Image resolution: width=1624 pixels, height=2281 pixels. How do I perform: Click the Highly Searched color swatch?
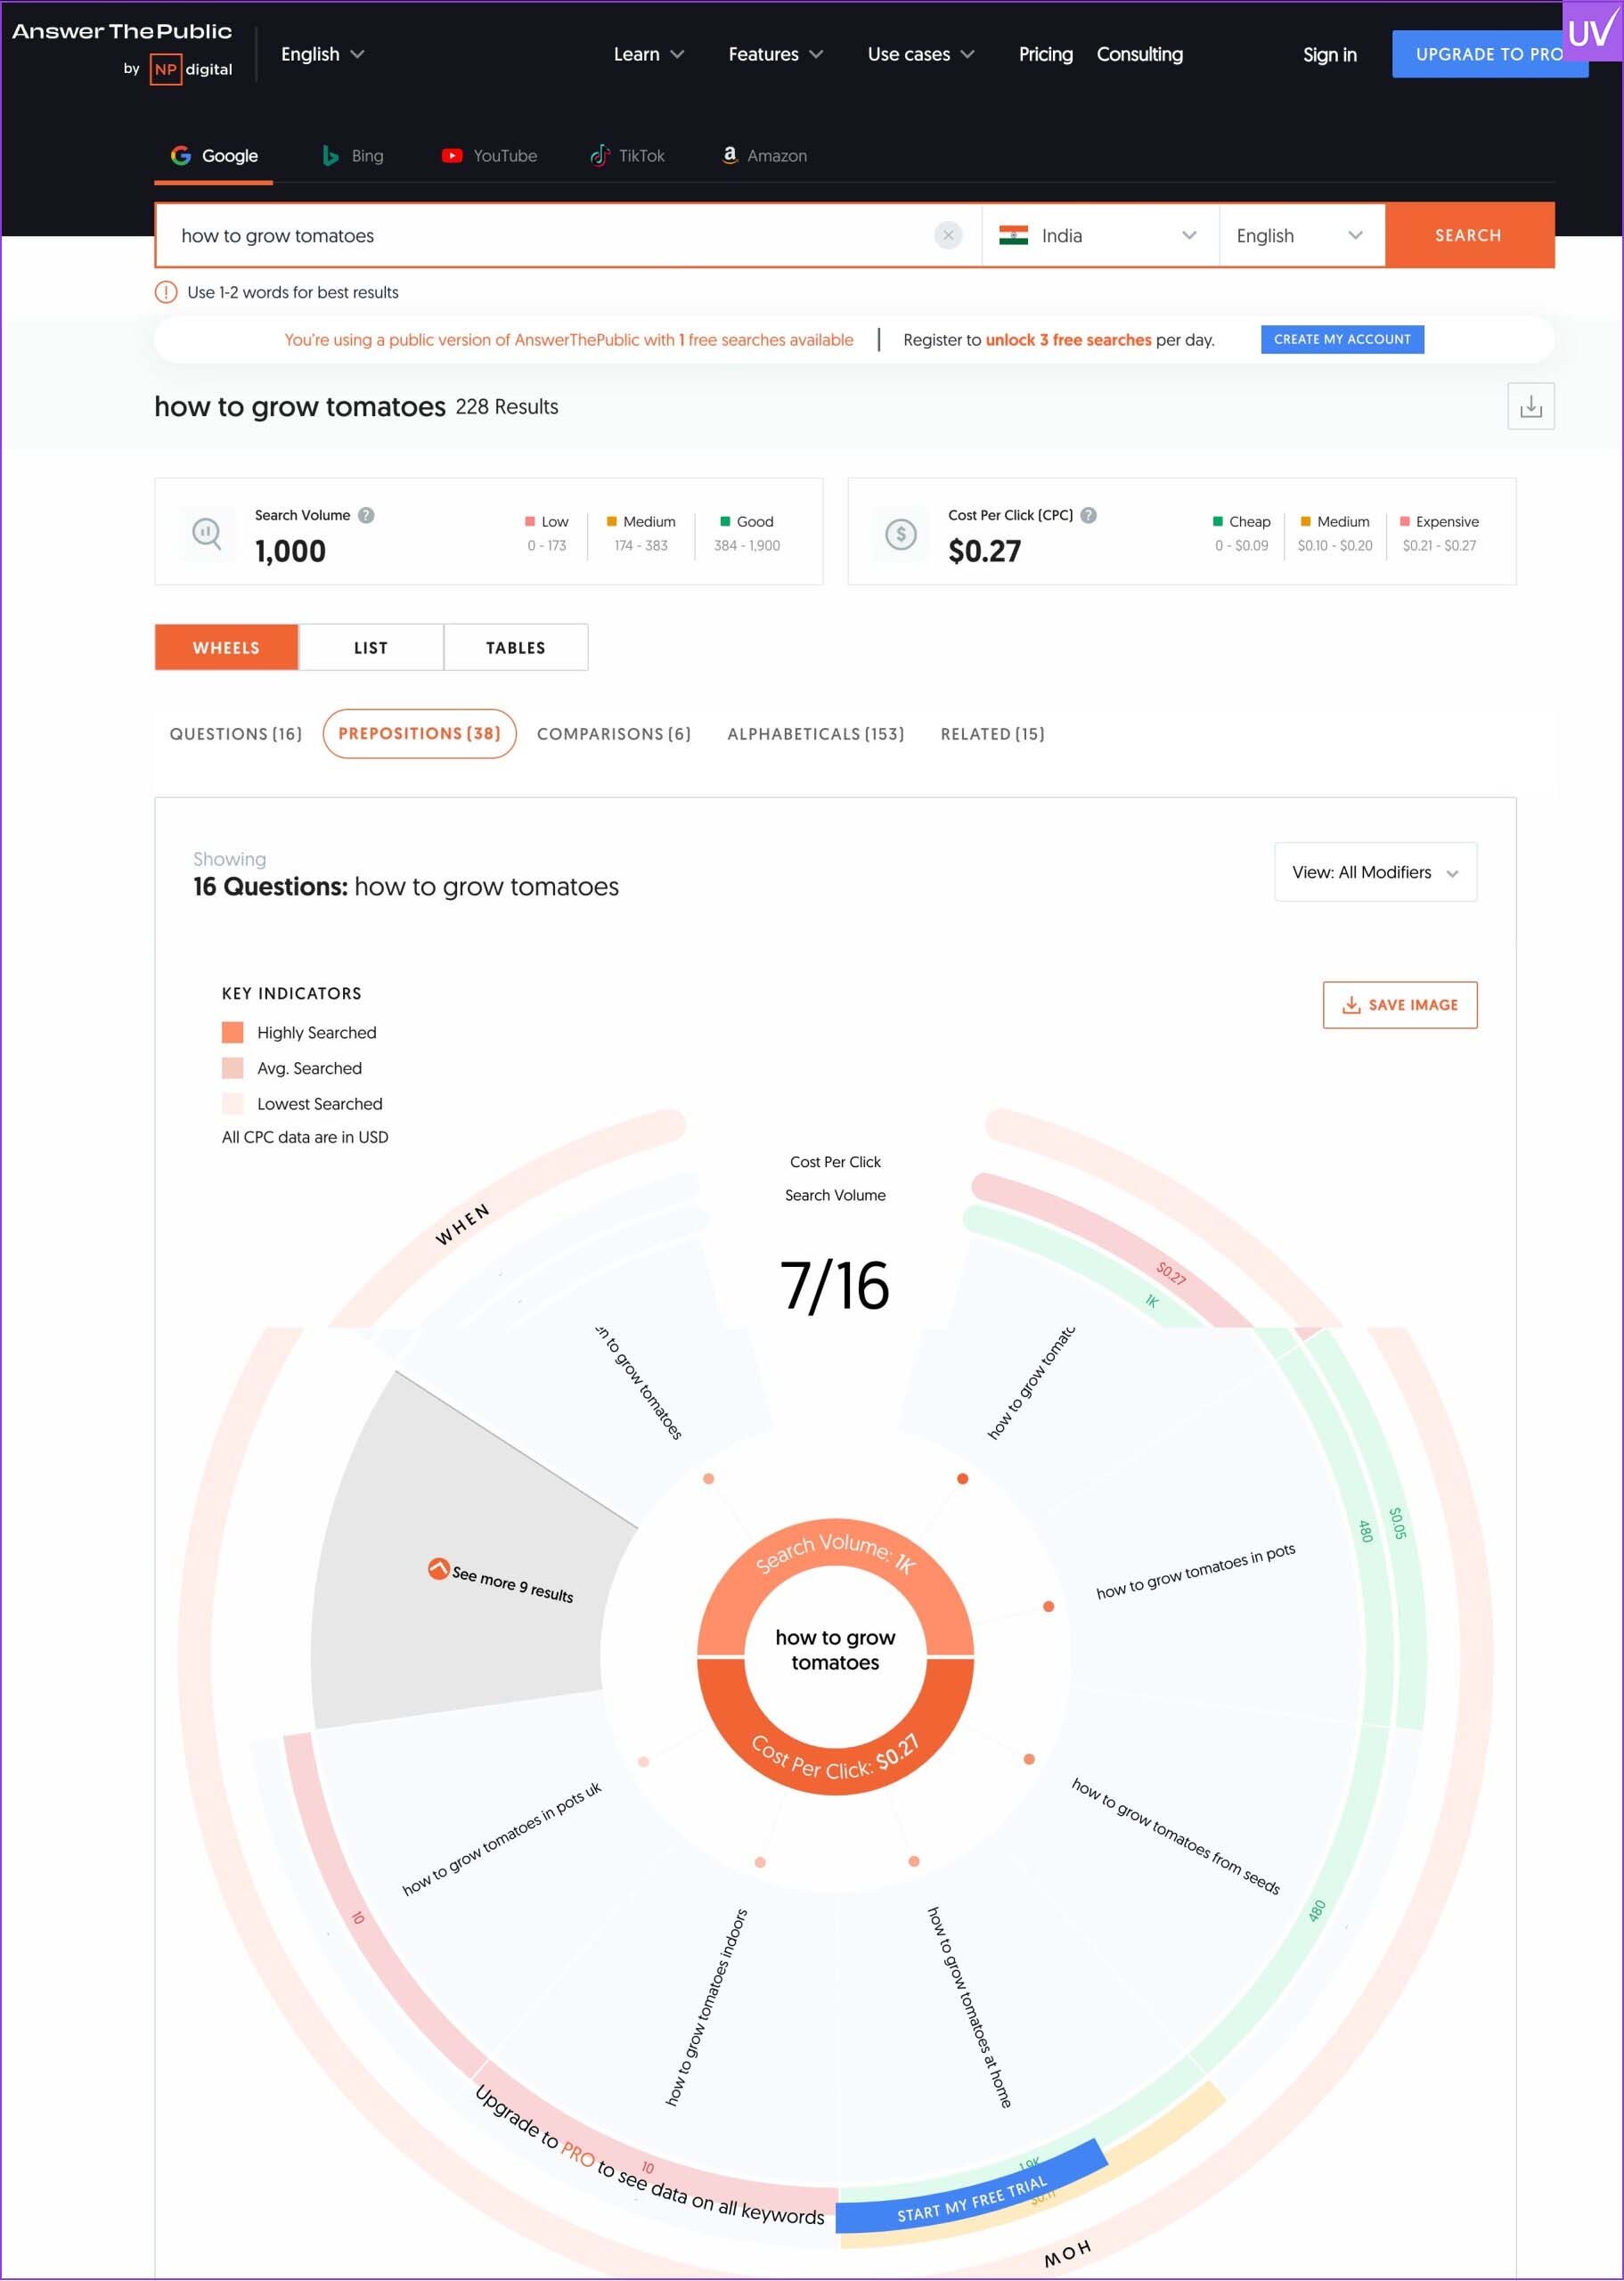click(232, 1032)
